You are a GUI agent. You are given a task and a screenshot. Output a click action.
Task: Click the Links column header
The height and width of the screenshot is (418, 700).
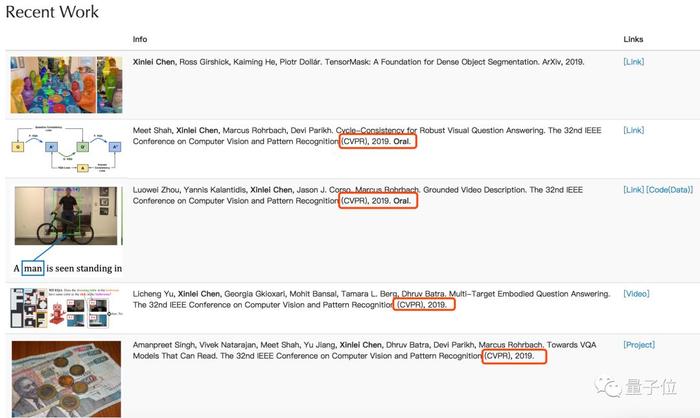click(x=633, y=39)
